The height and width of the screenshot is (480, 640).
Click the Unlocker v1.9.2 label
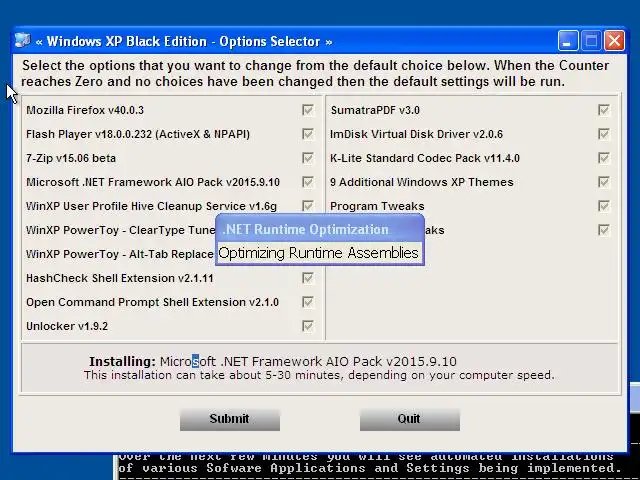pos(67,327)
